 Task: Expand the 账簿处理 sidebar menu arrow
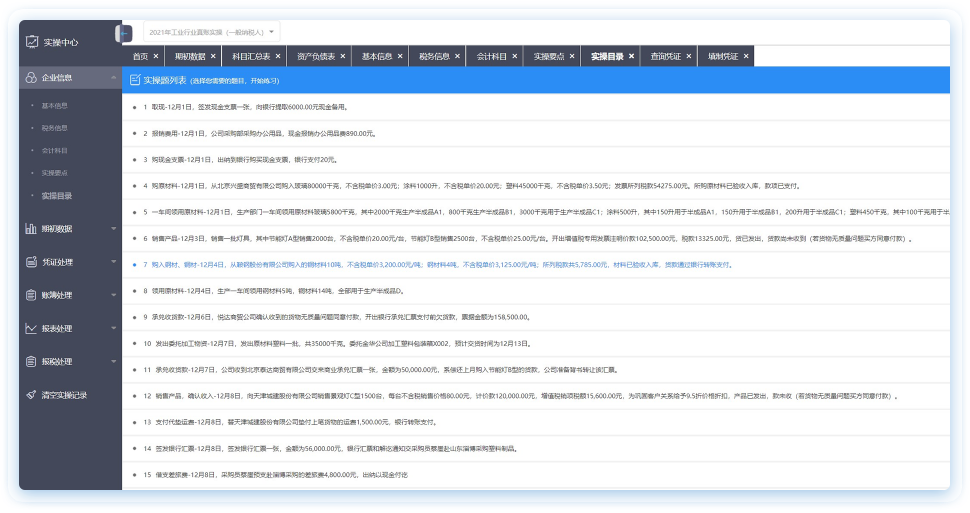113,295
